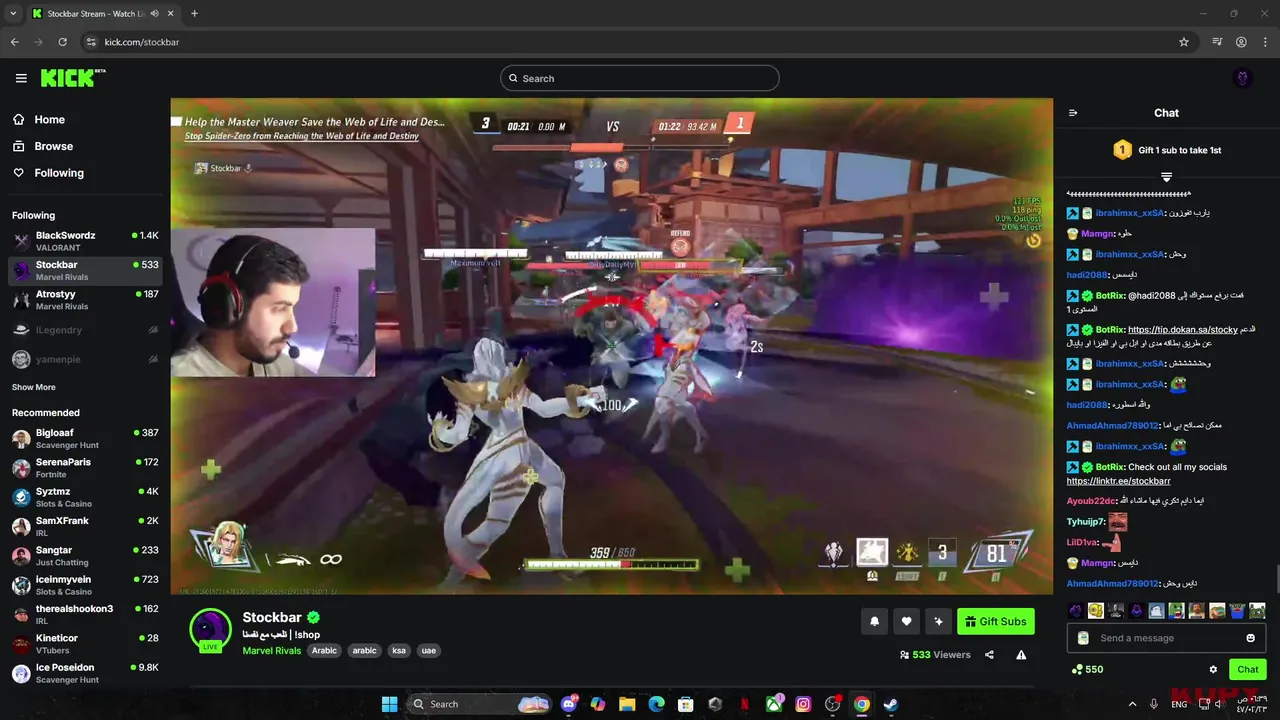This screenshot has width=1280, height=720.
Task: Focus the Kick search box
Action: (x=640, y=78)
